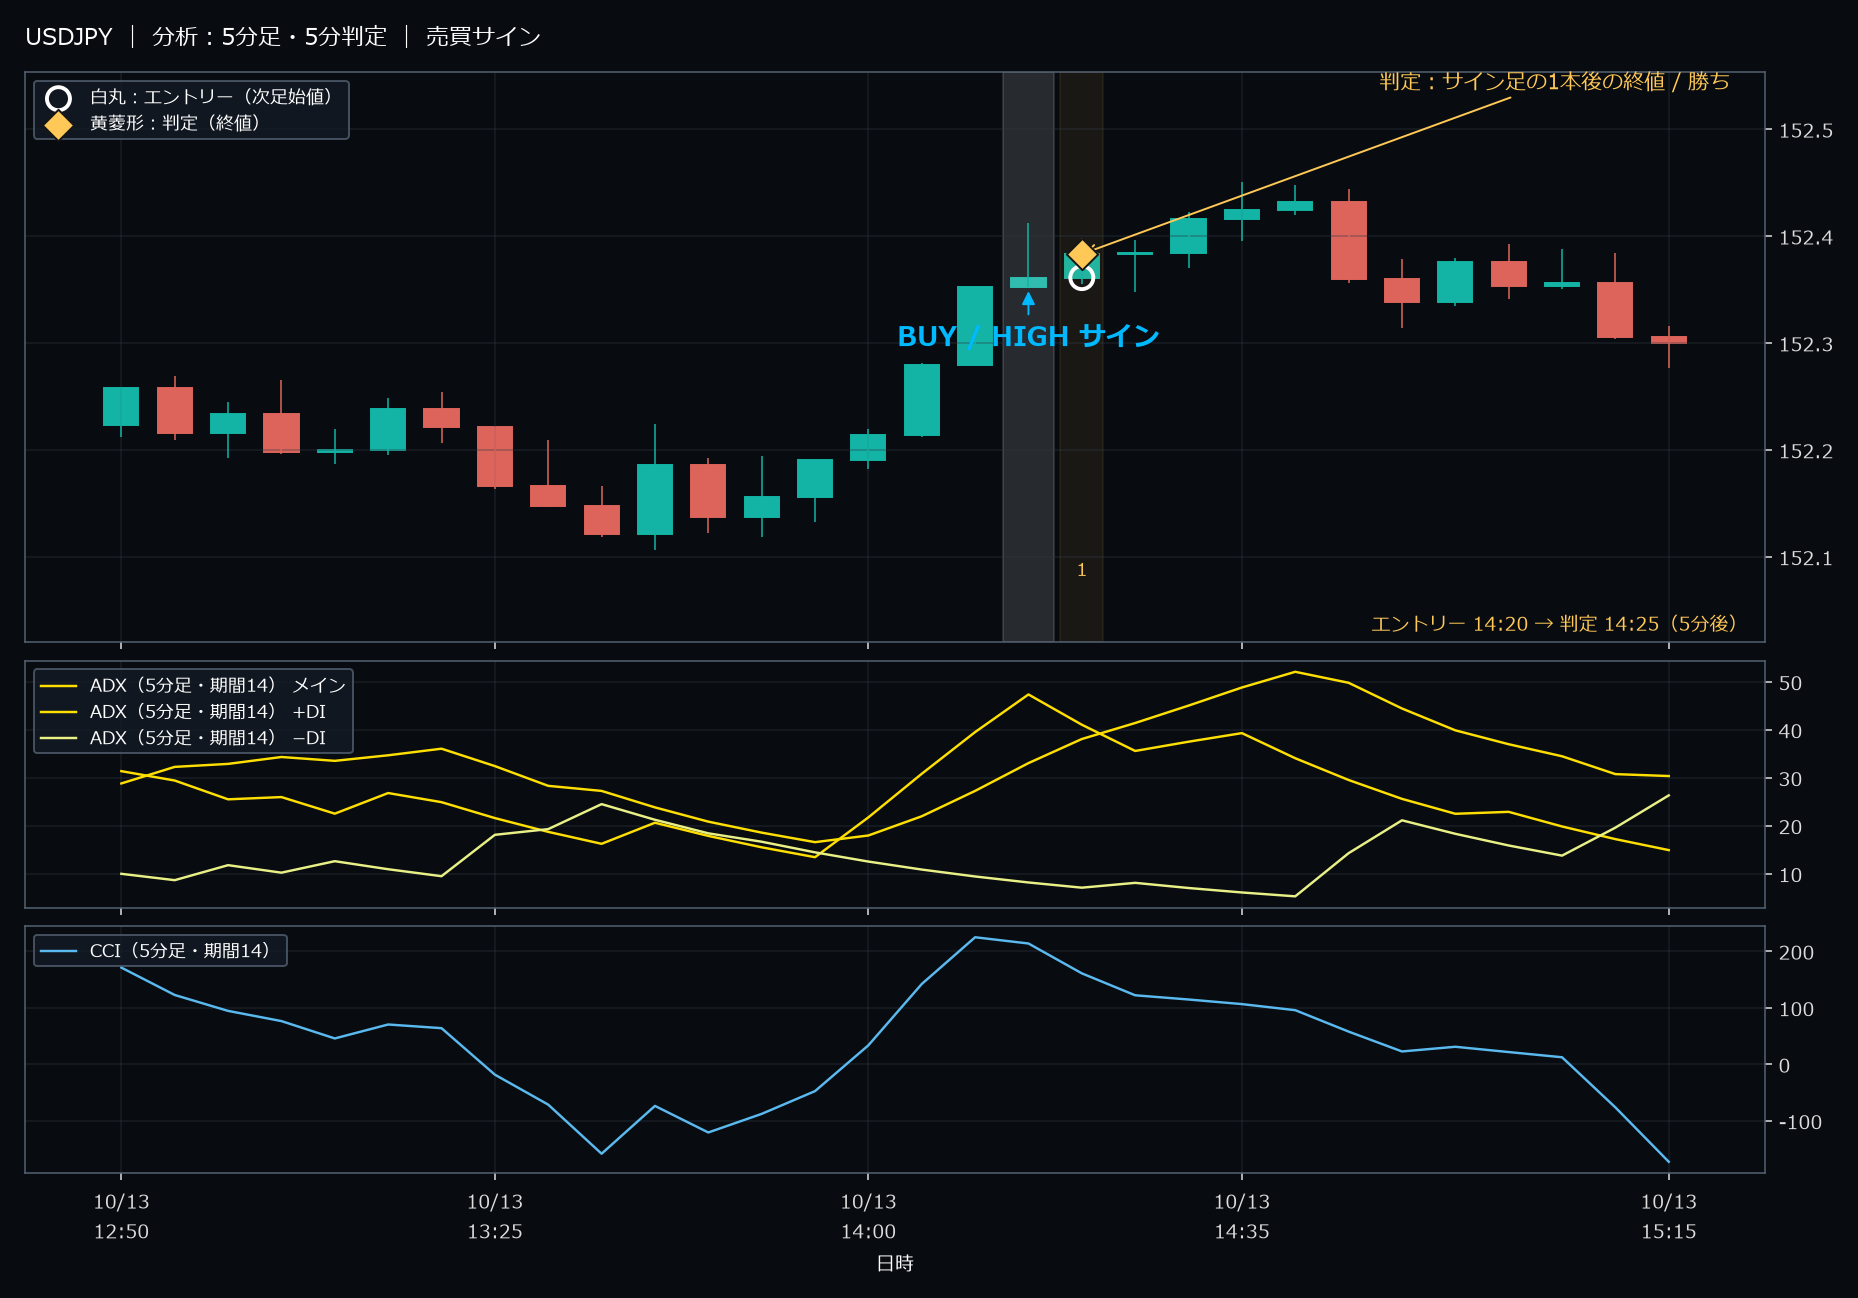1858x1298 pixels.
Task: Click the 152.3 price axis label
Action: 1805,344
